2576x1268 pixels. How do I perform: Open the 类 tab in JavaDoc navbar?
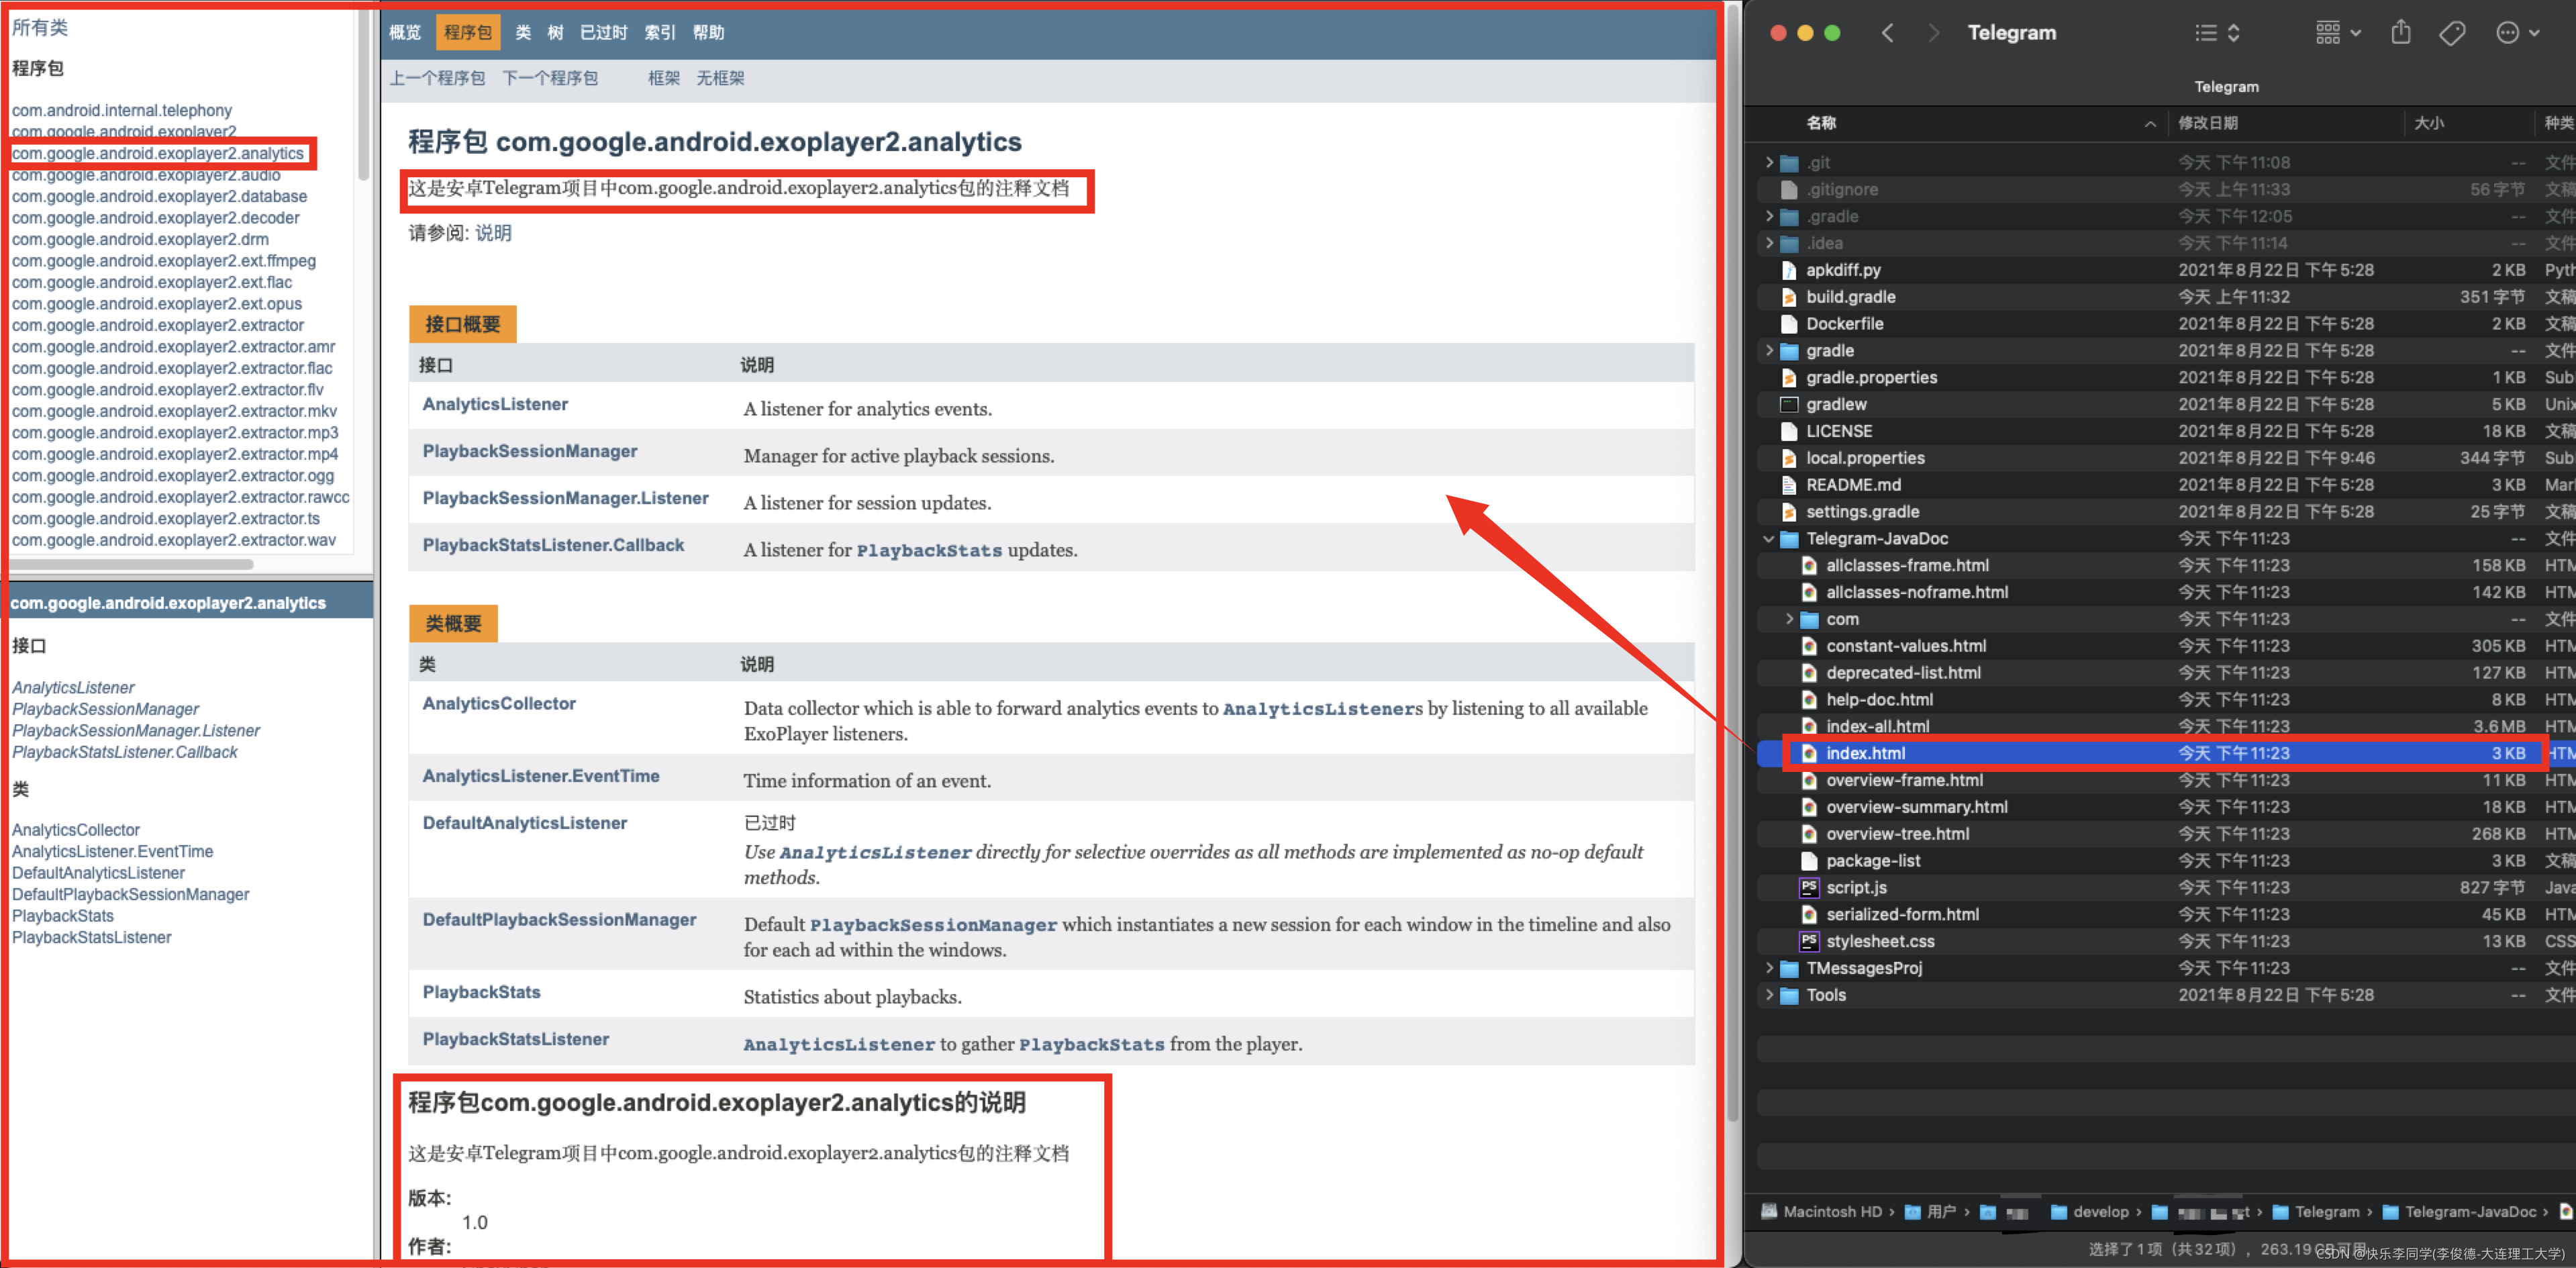coord(523,33)
